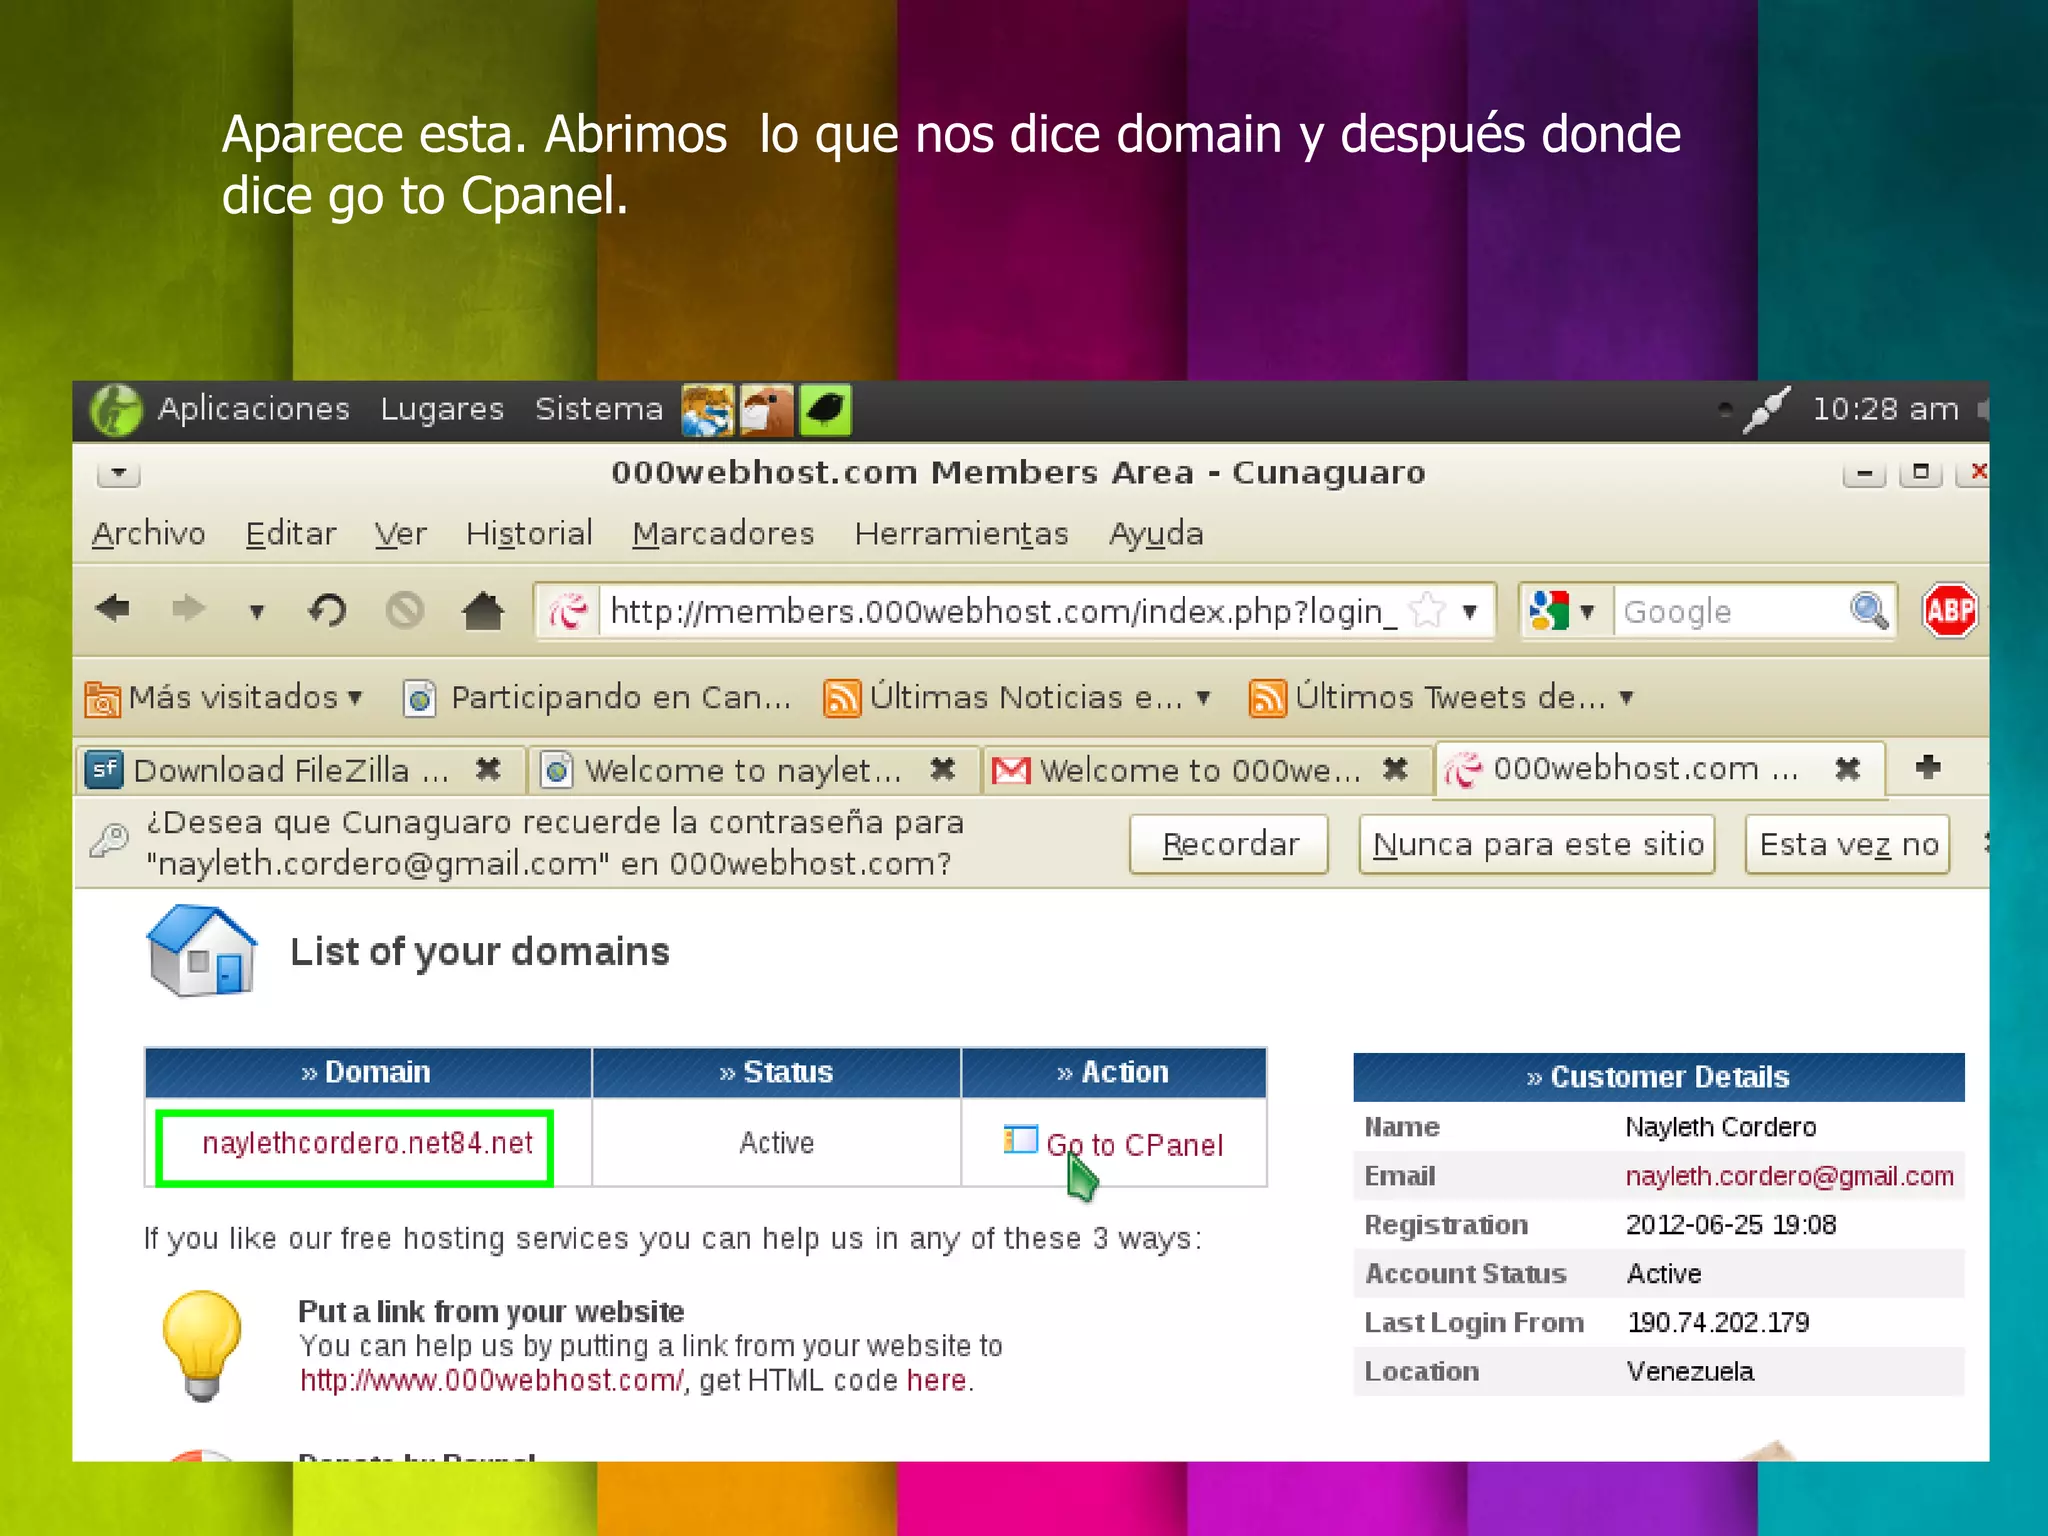Close the Download FileZilla tab

point(488,769)
